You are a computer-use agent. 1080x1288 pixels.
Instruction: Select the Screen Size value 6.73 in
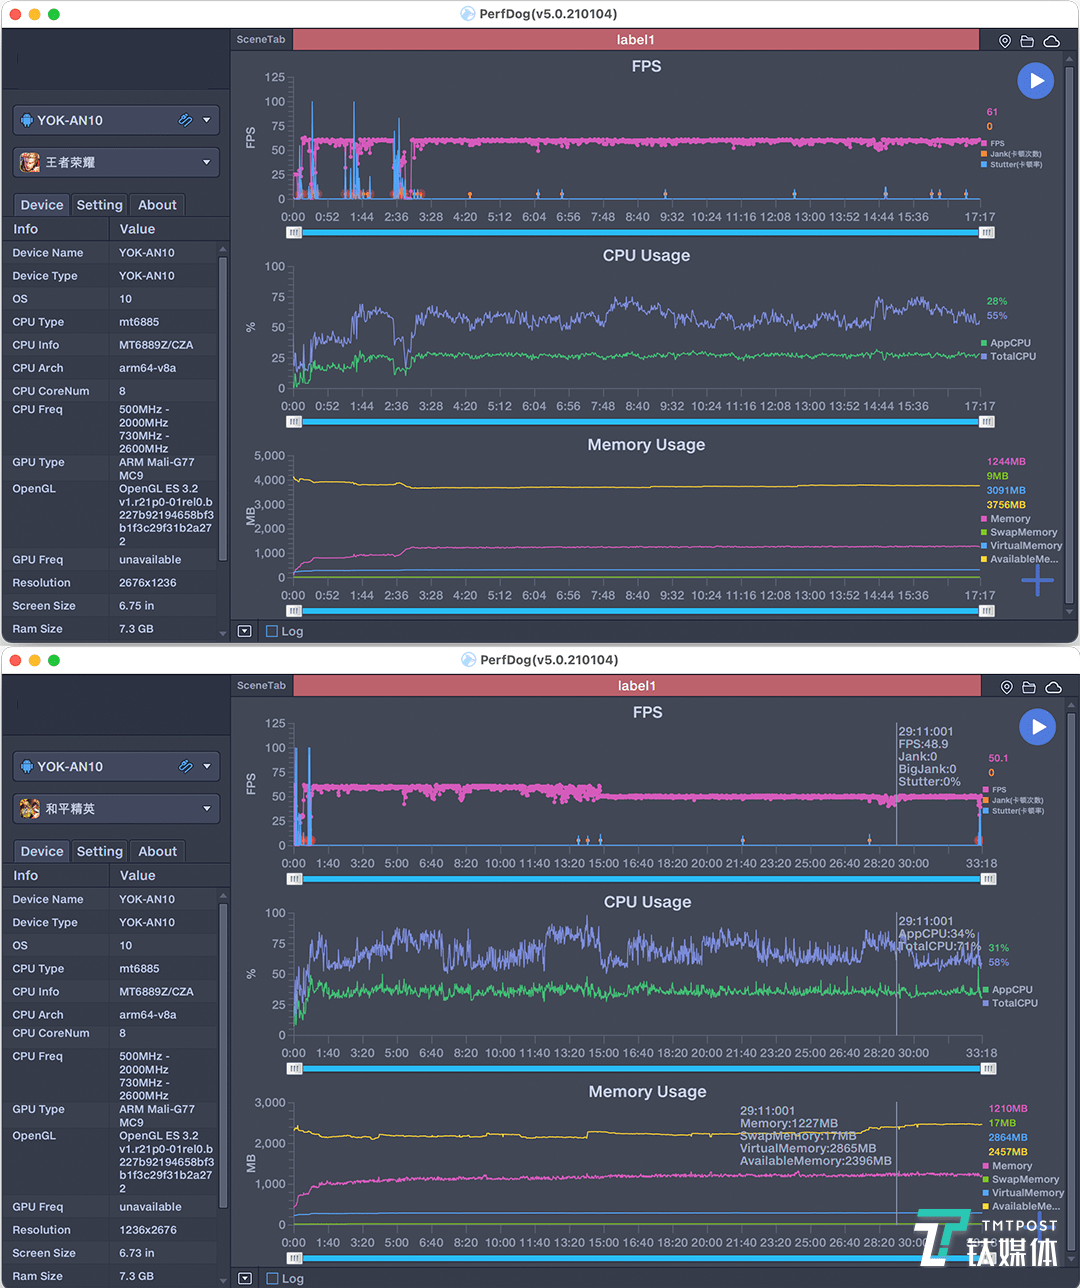137,1253
